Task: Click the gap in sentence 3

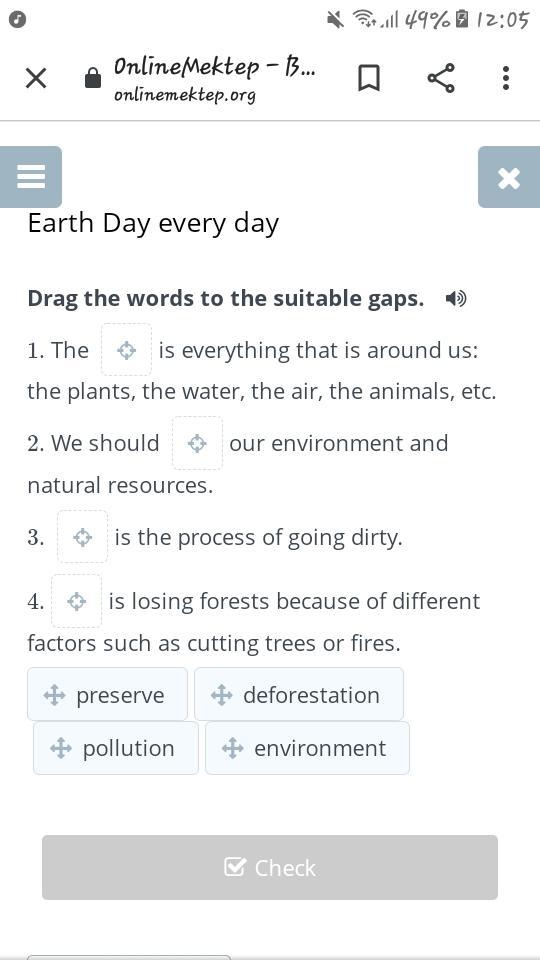Action: [x=82, y=537]
